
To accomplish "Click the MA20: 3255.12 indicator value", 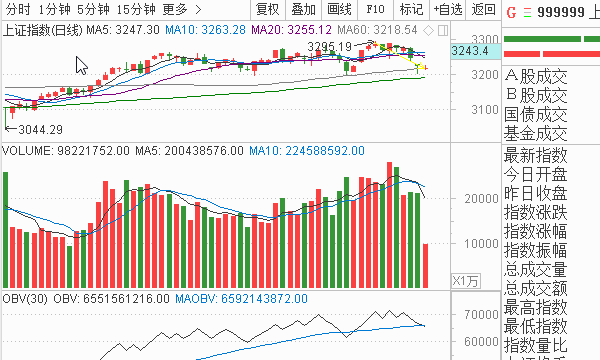I will [x=292, y=30].
